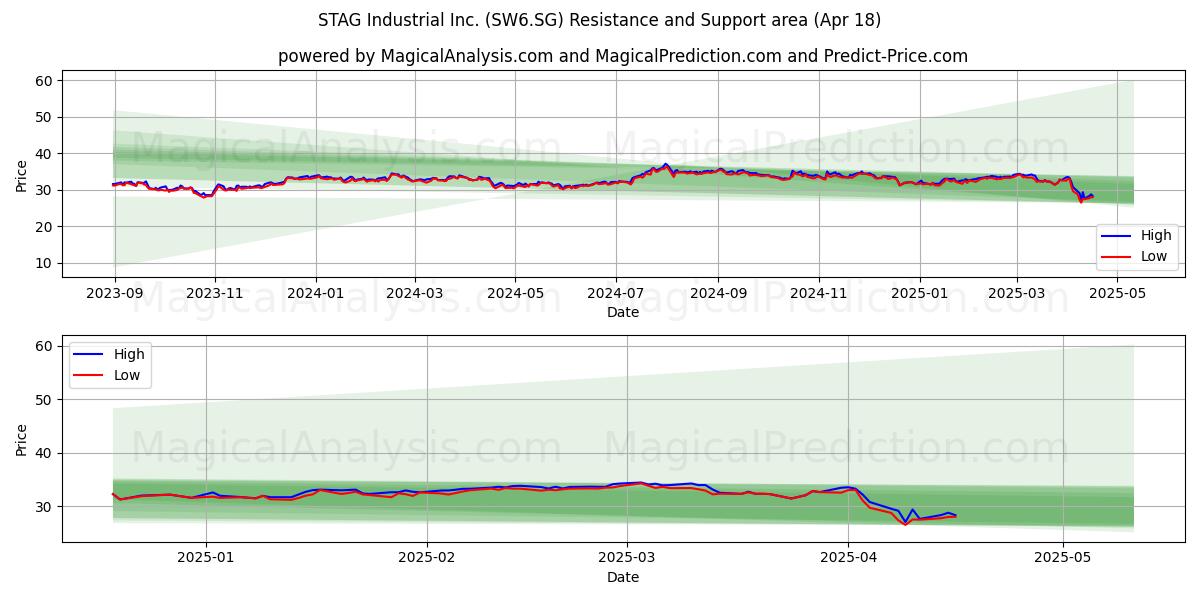This screenshot has height=600, width=1200.
Task: Click the '2025-01' tick label on upper chart
Action: tap(919, 294)
